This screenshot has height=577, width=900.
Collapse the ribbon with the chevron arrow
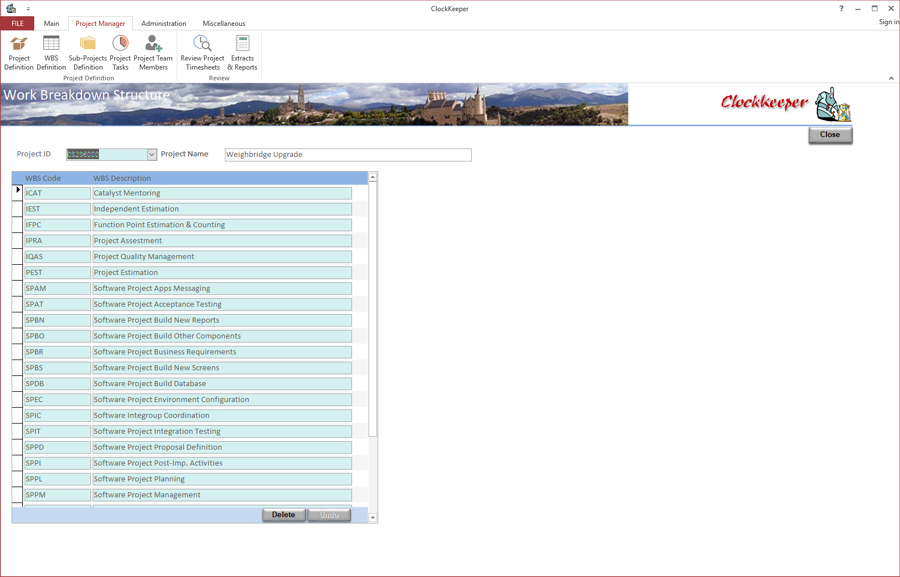coord(891,78)
